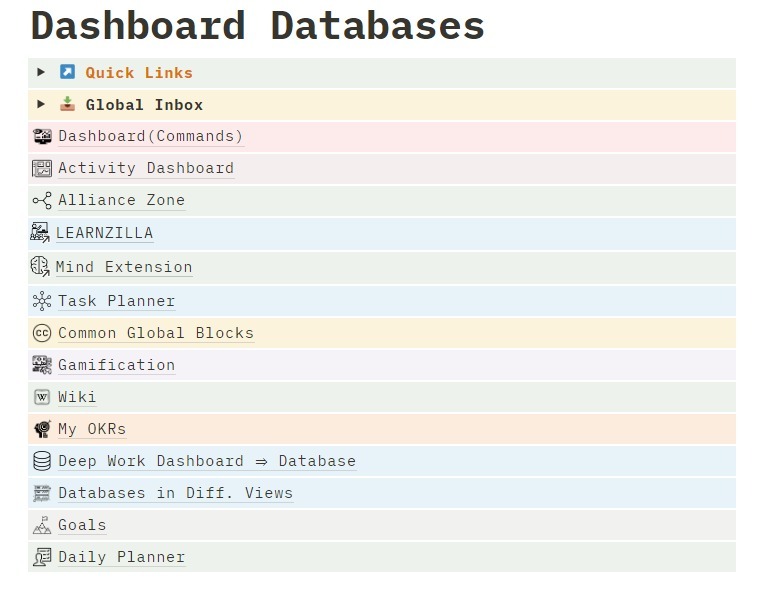The image size is (768, 592).
Task: Click the Global Inbox tray icon
Action: 67,104
